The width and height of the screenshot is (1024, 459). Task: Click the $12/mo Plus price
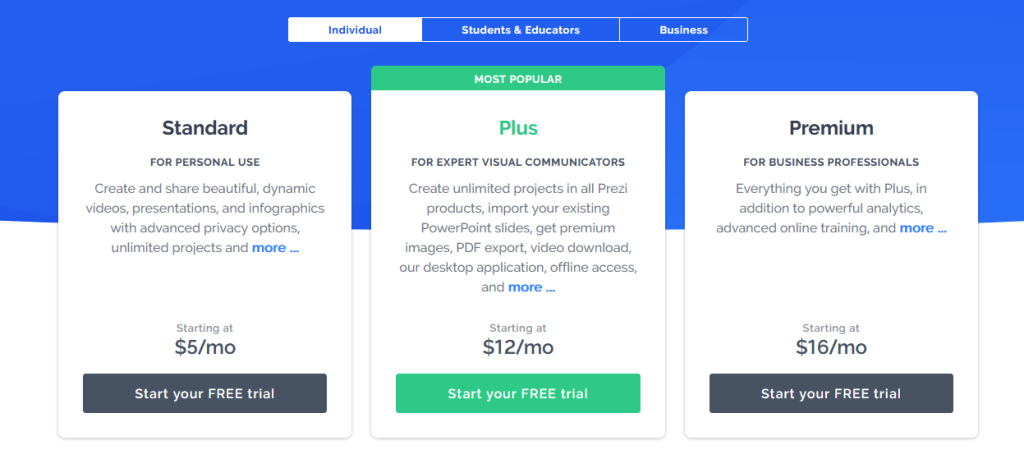click(518, 347)
